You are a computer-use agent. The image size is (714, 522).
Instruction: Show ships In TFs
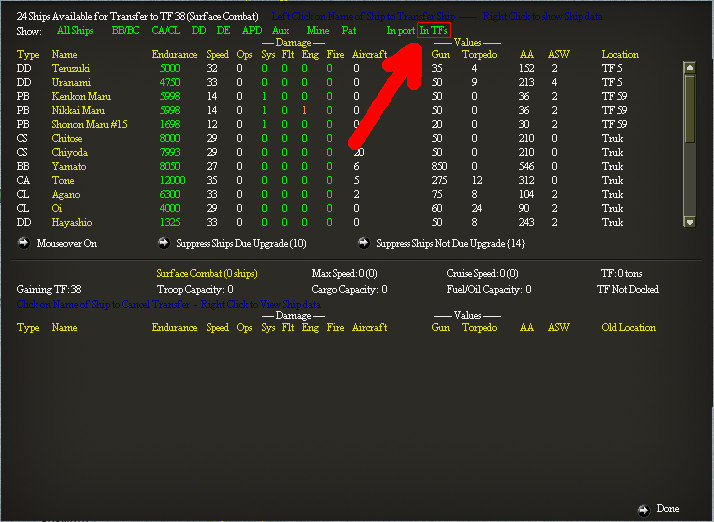(434, 31)
